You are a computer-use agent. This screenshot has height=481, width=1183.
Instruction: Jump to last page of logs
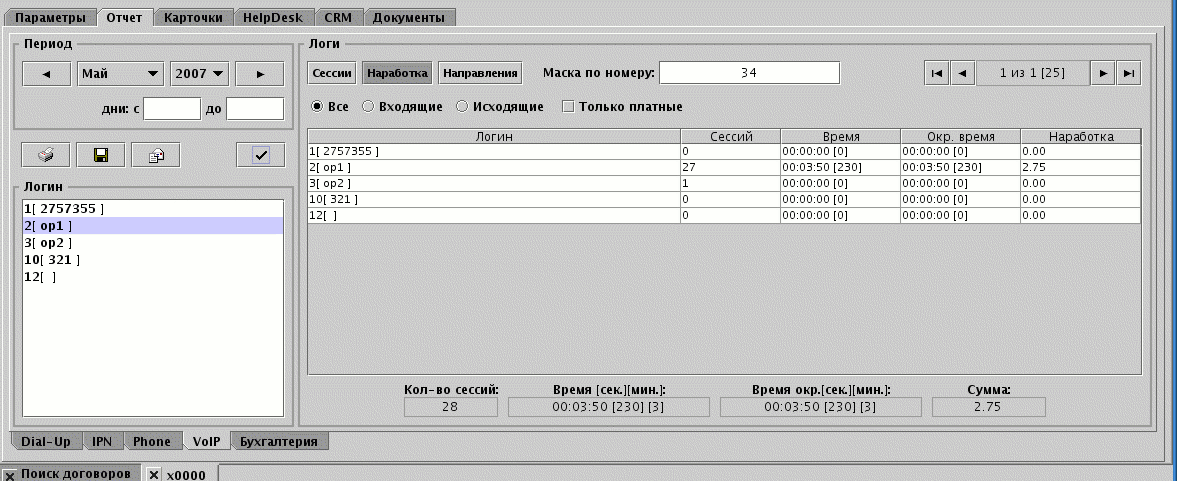pos(1128,73)
